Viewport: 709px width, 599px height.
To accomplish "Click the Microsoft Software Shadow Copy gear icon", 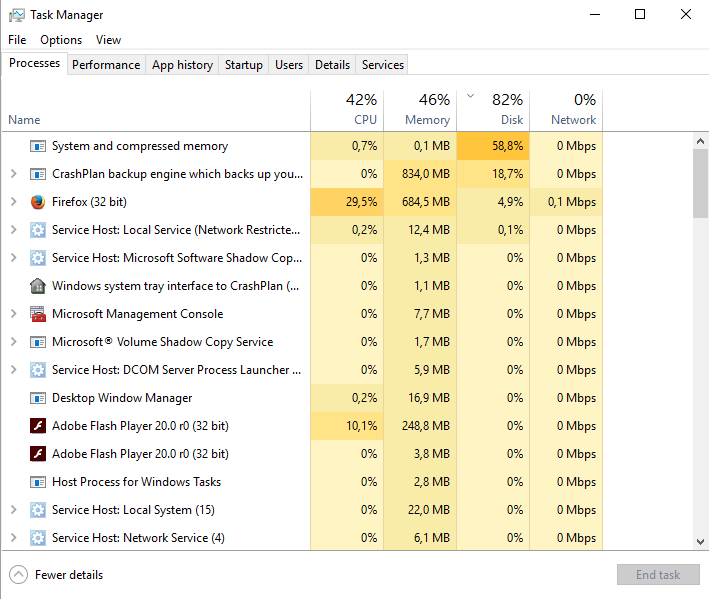I will tap(38, 258).
